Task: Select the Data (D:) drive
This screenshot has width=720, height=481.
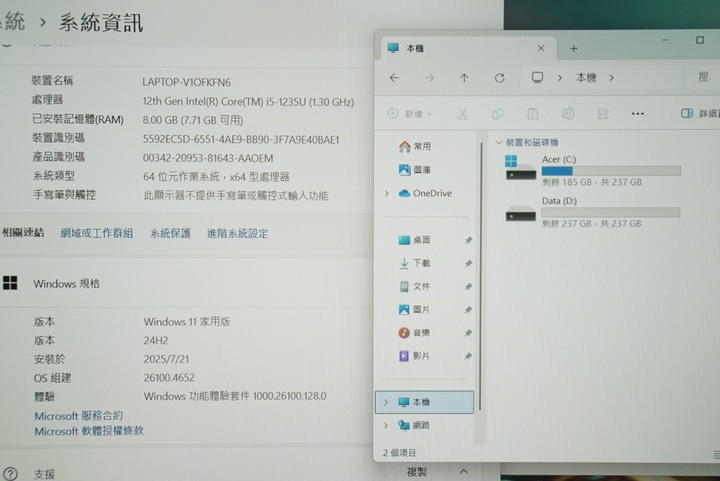Action: 592,212
